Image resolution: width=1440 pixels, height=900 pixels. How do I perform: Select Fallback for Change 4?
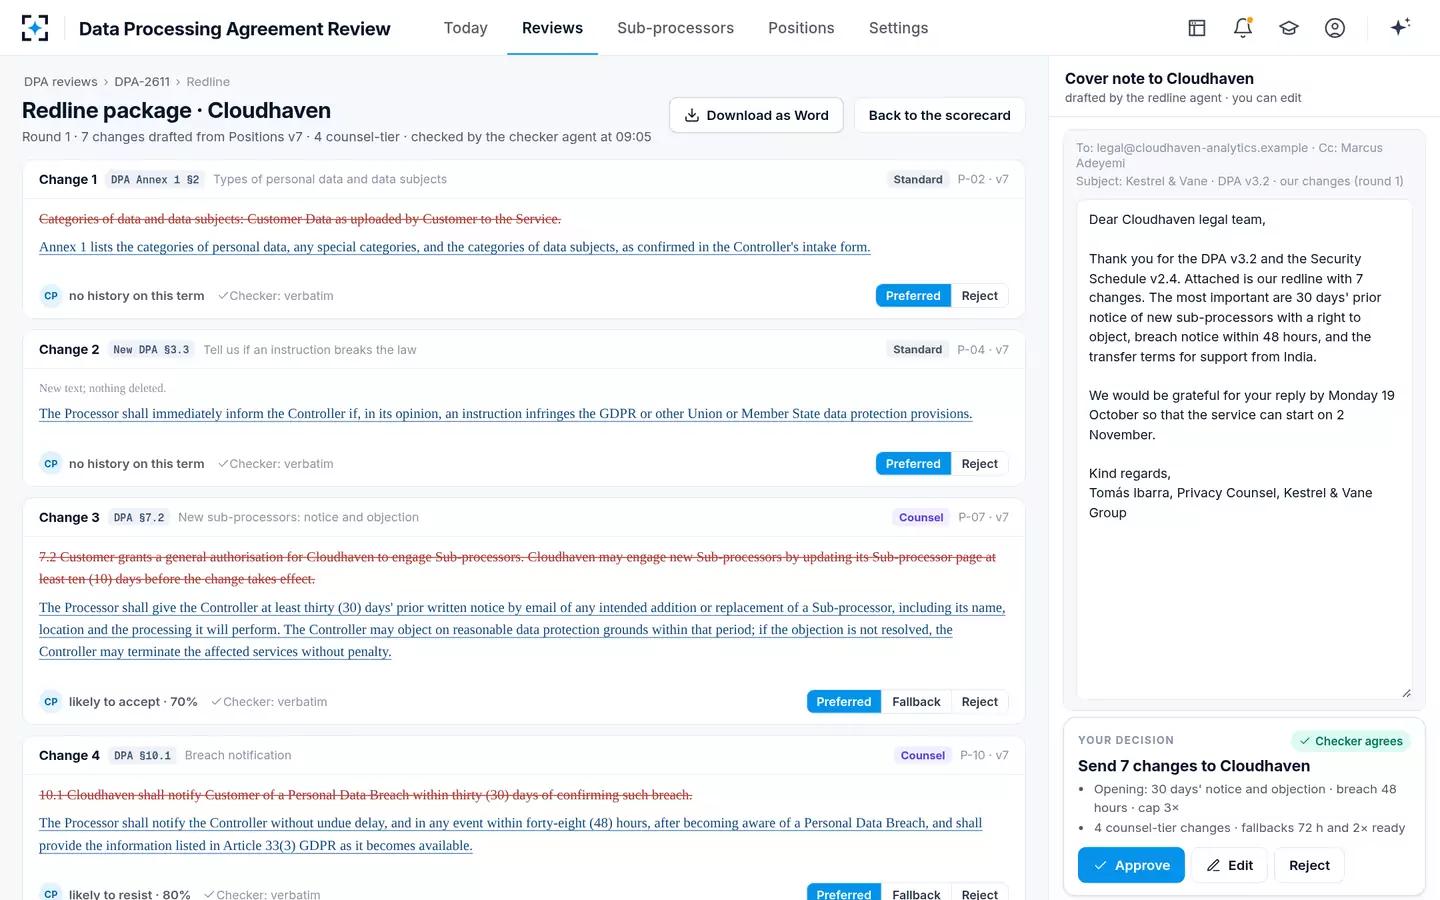[916, 893]
